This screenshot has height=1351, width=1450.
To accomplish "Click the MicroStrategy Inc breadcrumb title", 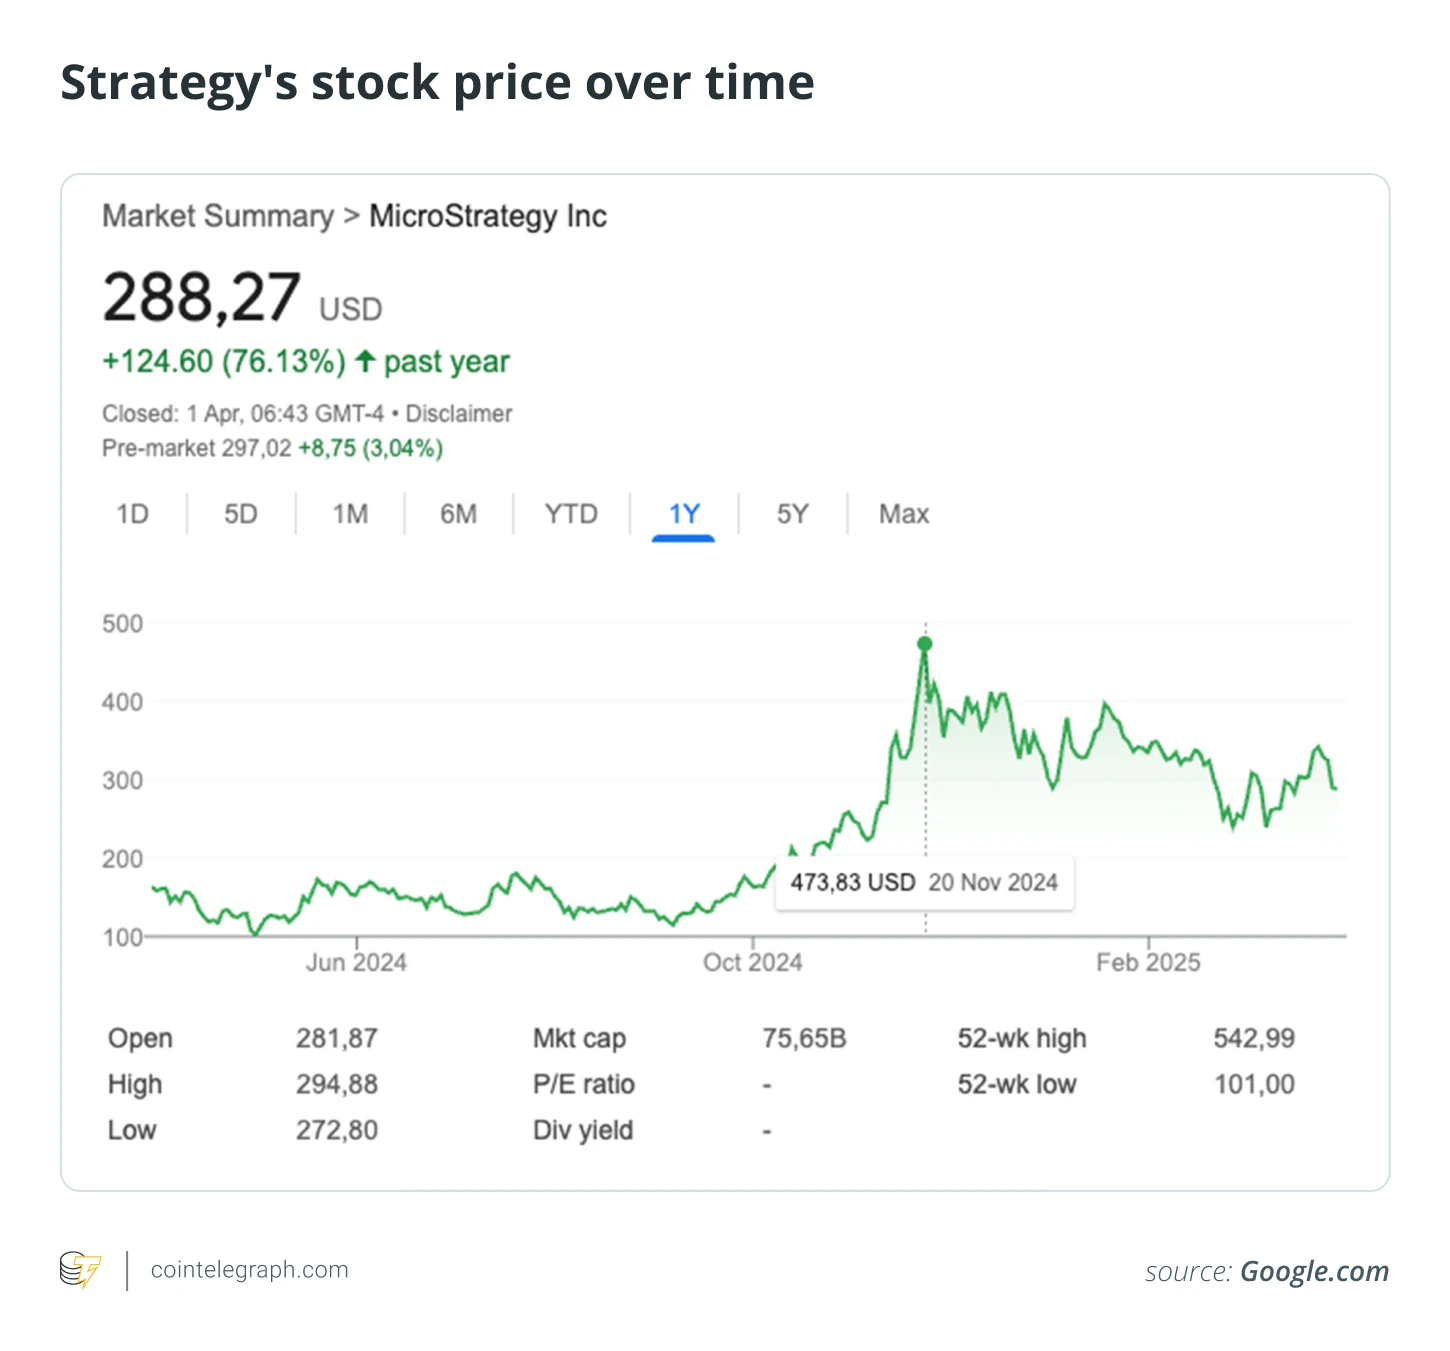I will (x=488, y=216).
